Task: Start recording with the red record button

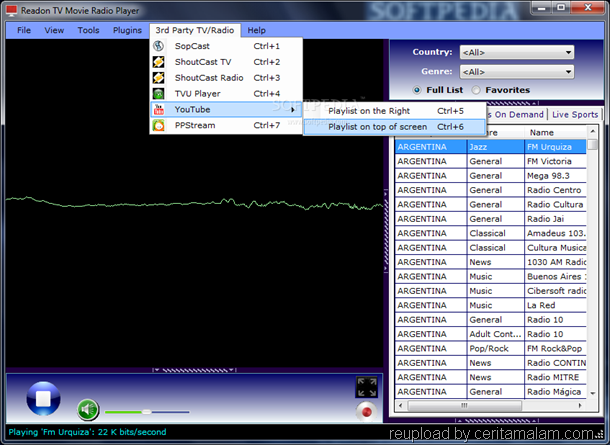Action: click(366, 412)
